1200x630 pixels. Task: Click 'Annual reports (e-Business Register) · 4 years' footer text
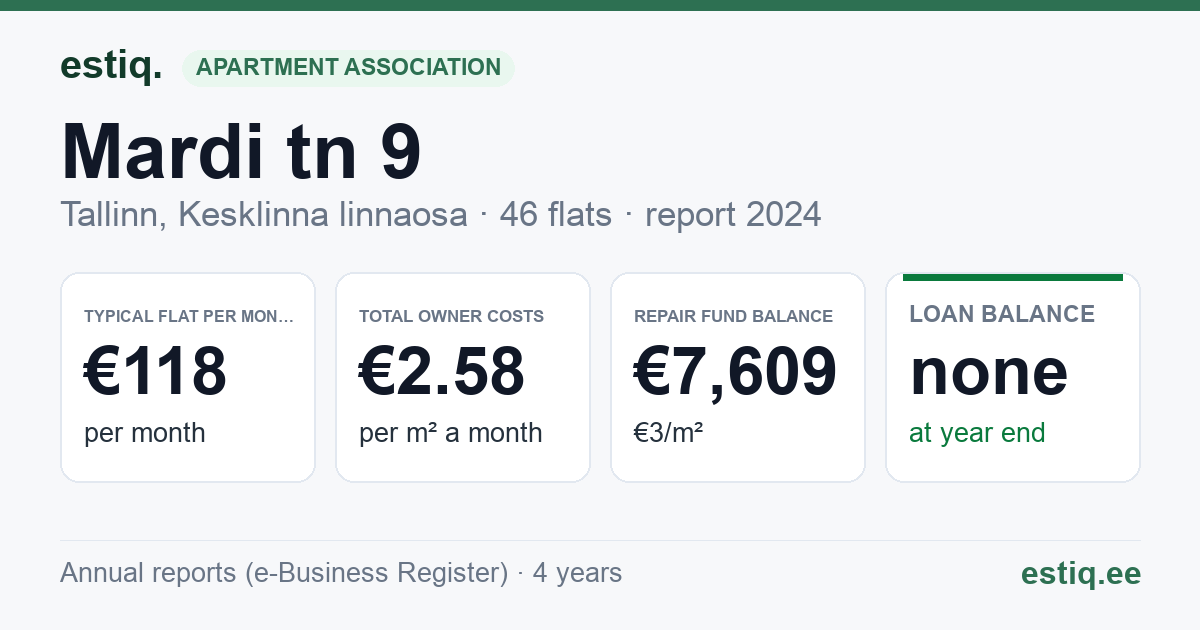(x=341, y=573)
